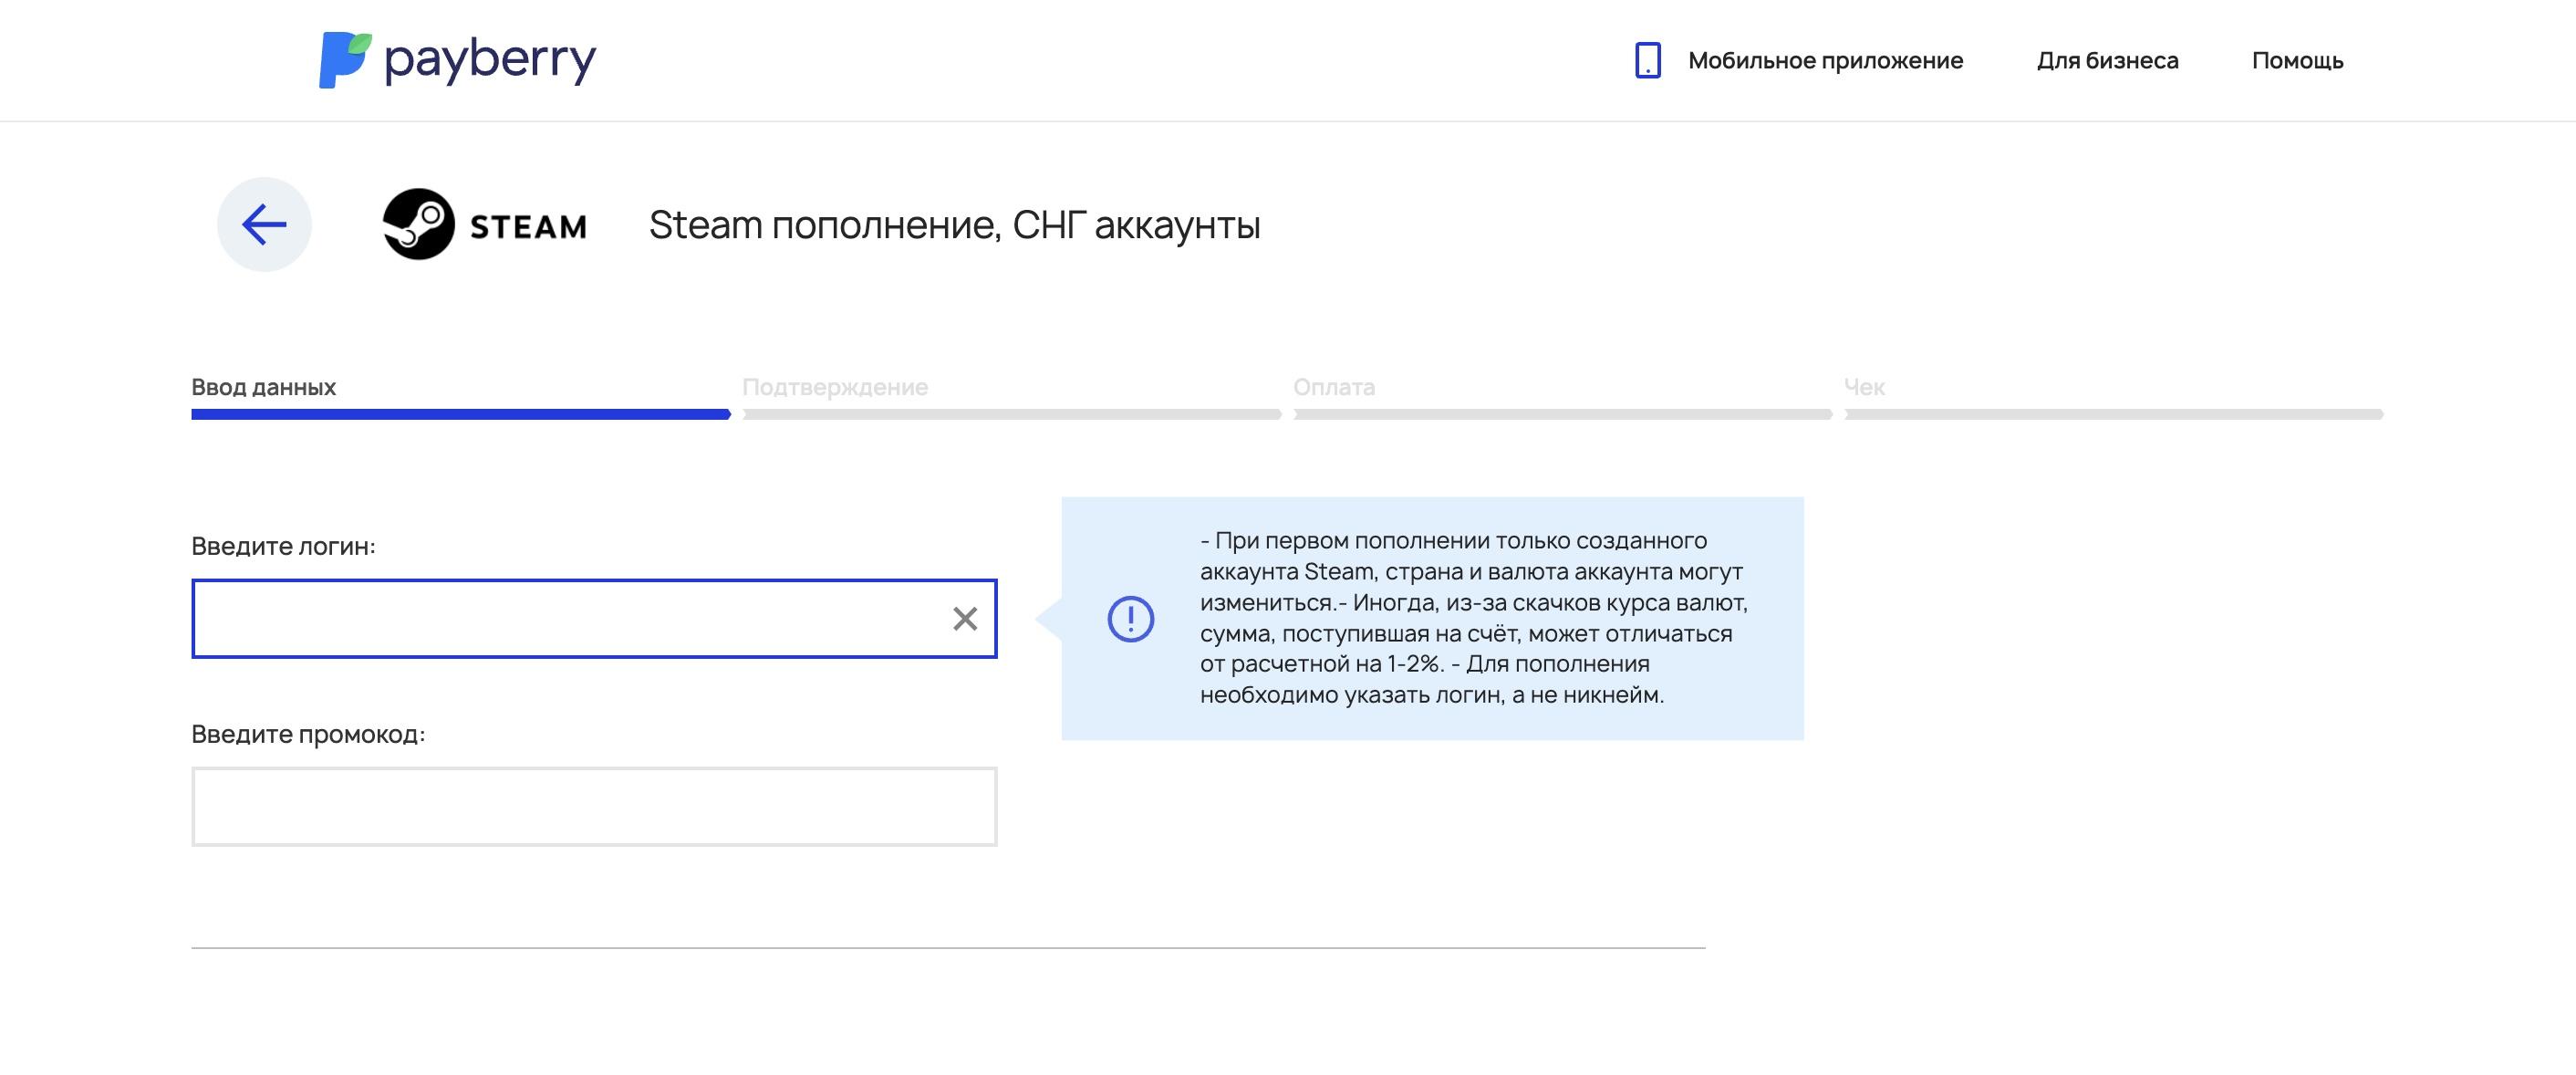This screenshot has height=1075, width=2576.
Task: Click the payberry logo
Action: point(457,60)
